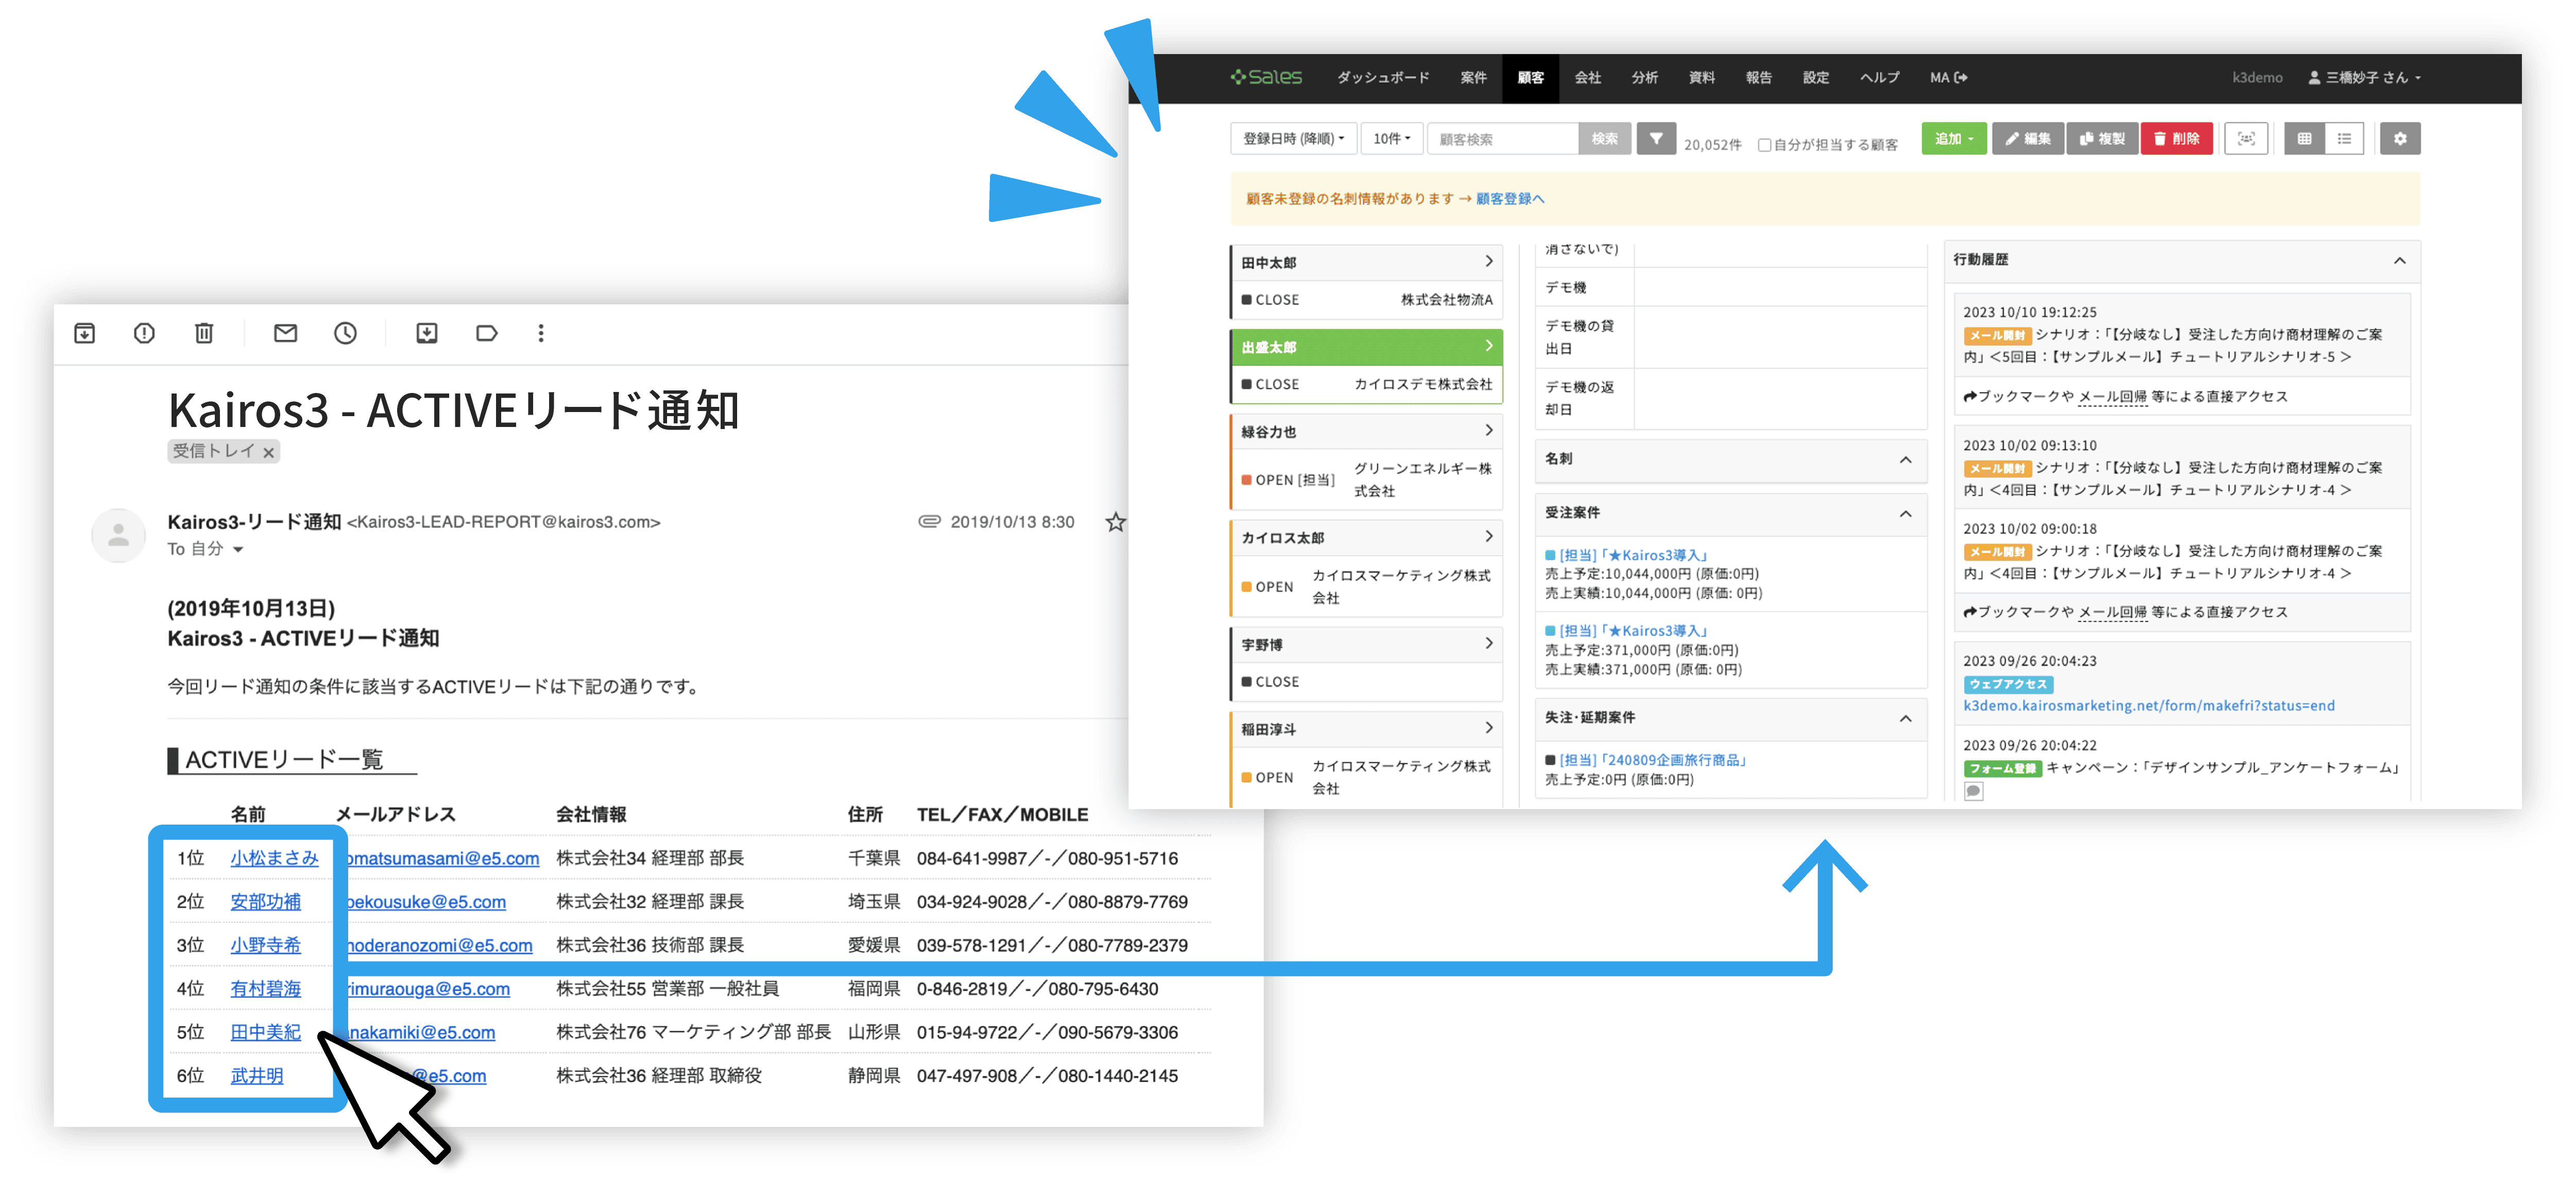Click the MA external link item
The height and width of the screenshot is (1181, 2576).
pos(1948,78)
